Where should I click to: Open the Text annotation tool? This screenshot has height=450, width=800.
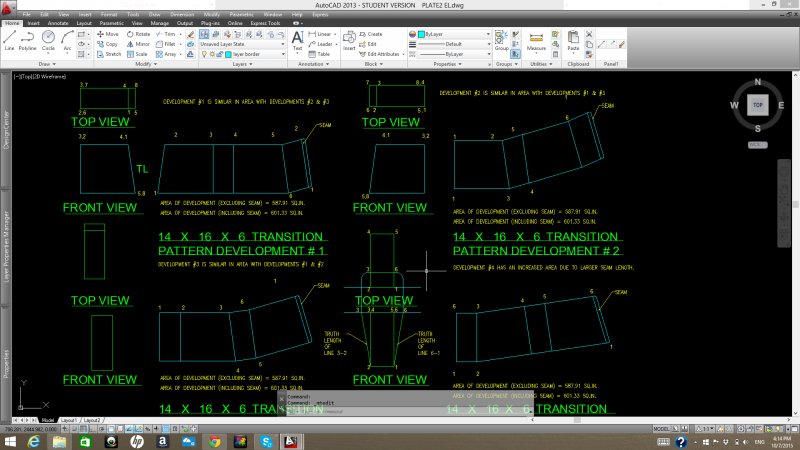[x=297, y=40]
